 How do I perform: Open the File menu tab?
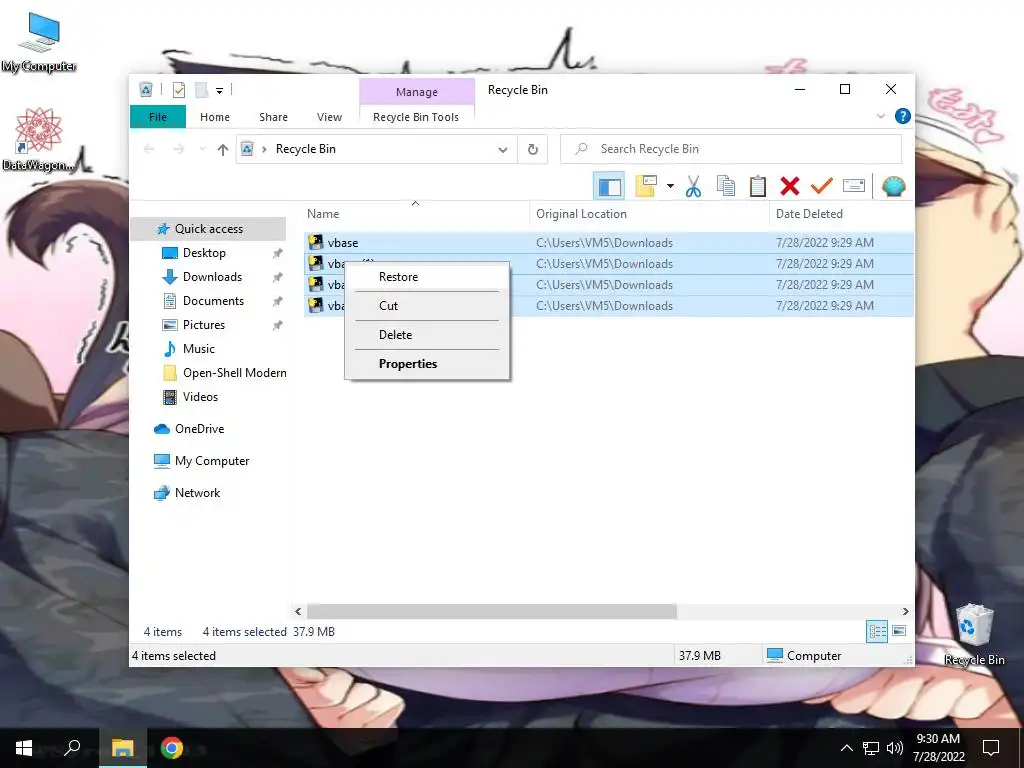[x=158, y=117]
